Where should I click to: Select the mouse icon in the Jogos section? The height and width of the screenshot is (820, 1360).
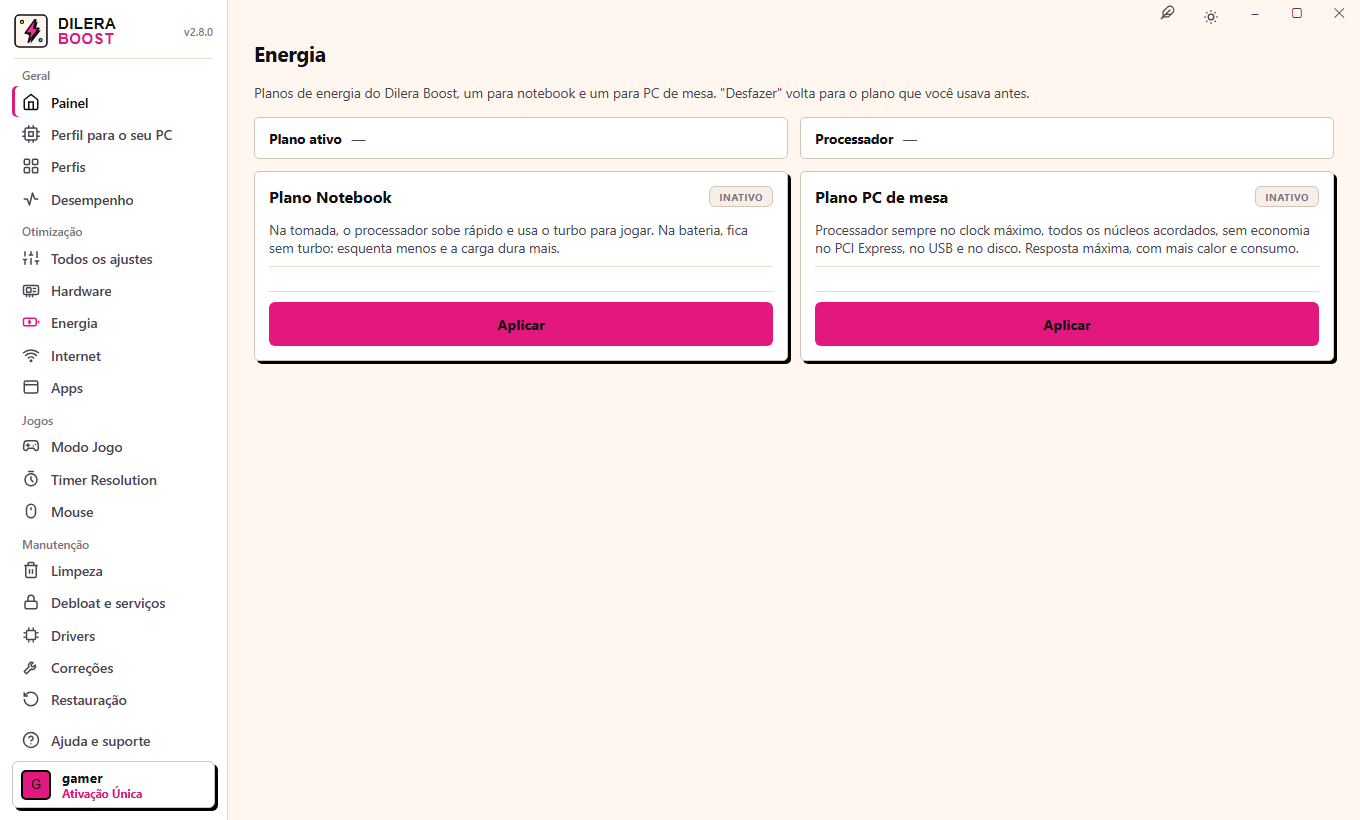tap(31, 512)
